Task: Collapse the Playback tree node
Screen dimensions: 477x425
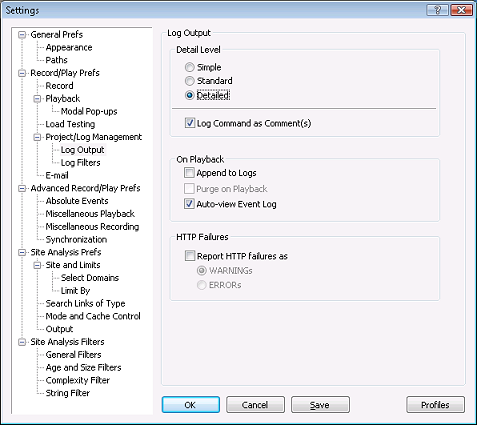Action: point(37,99)
